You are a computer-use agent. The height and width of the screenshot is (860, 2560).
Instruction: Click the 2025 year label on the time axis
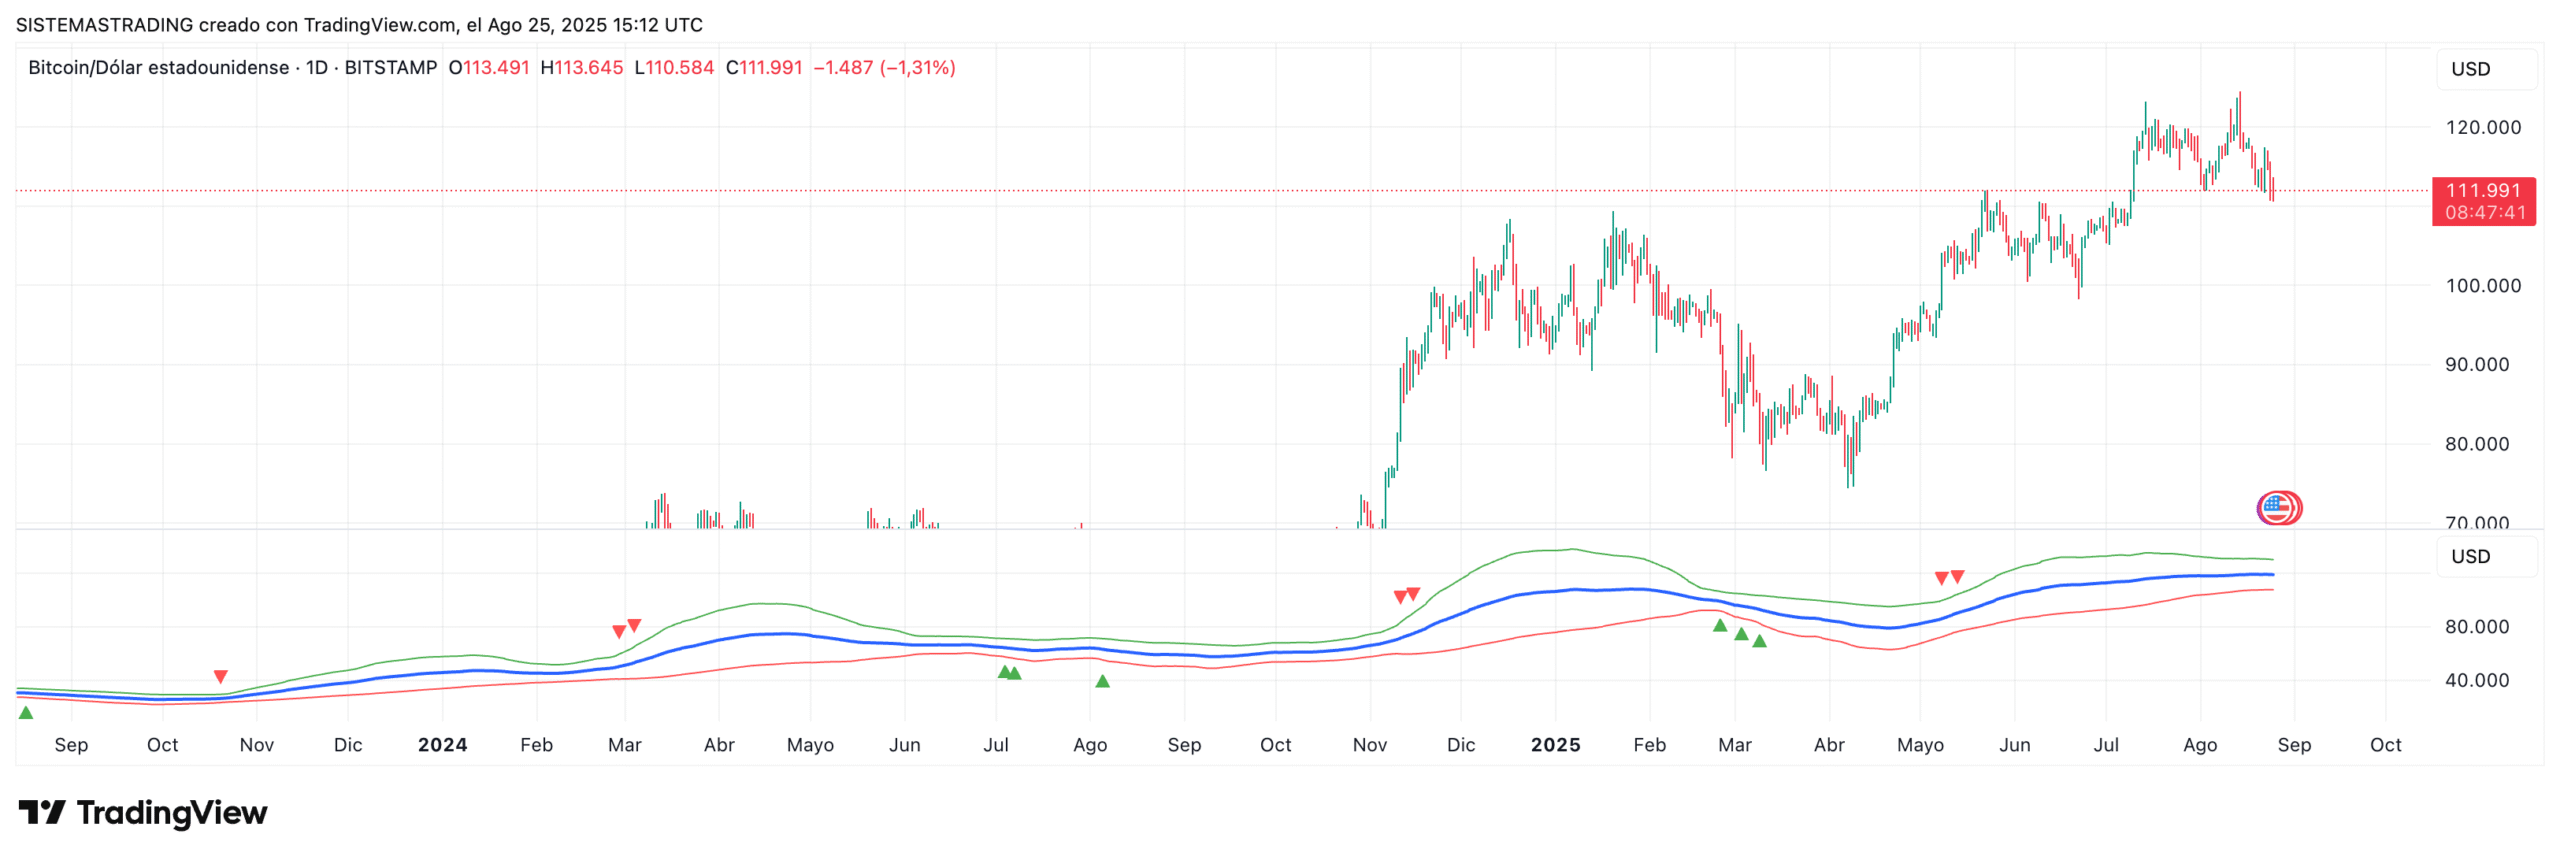pyautogui.click(x=1555, y=745)
